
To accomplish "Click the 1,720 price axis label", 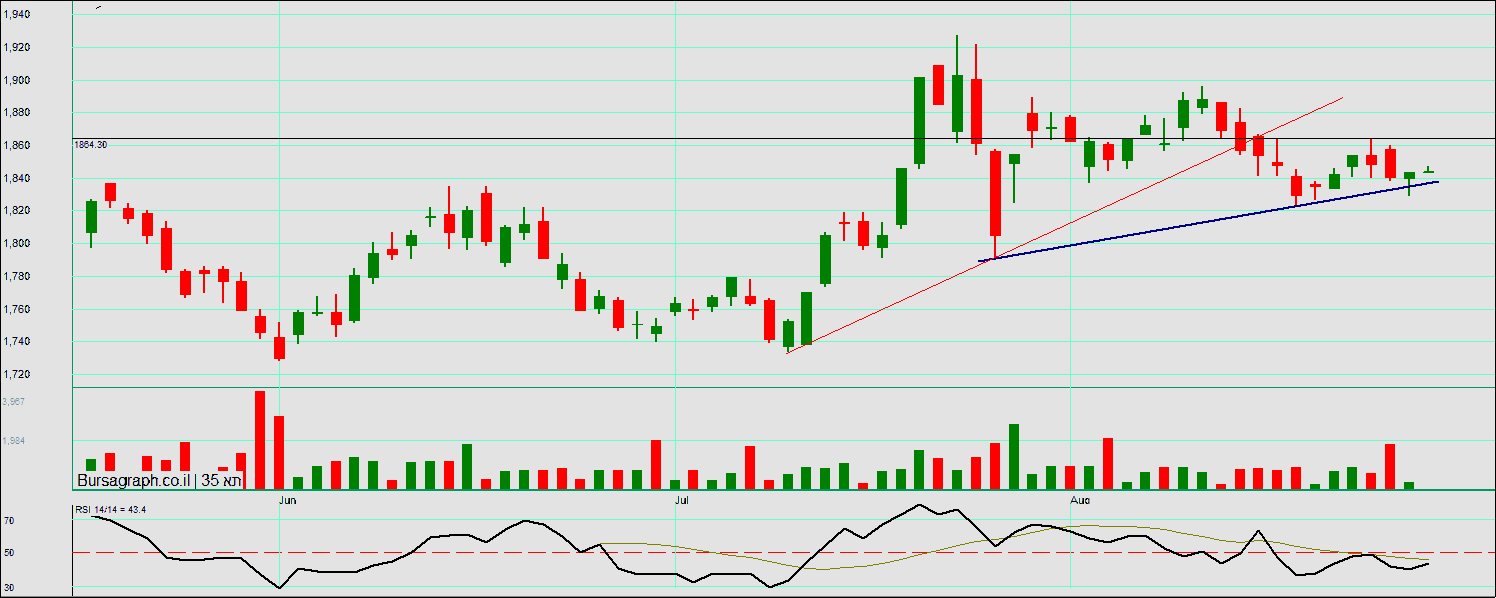I will point(15,375).
